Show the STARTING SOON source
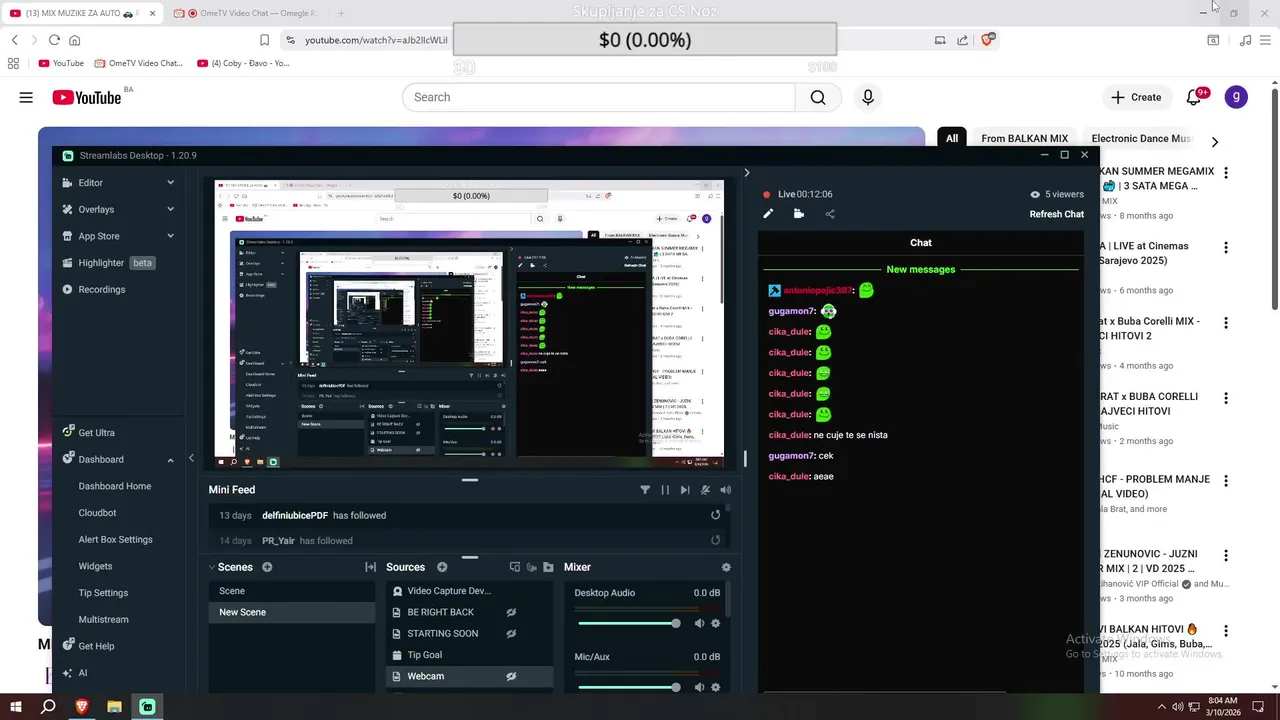 511,633
